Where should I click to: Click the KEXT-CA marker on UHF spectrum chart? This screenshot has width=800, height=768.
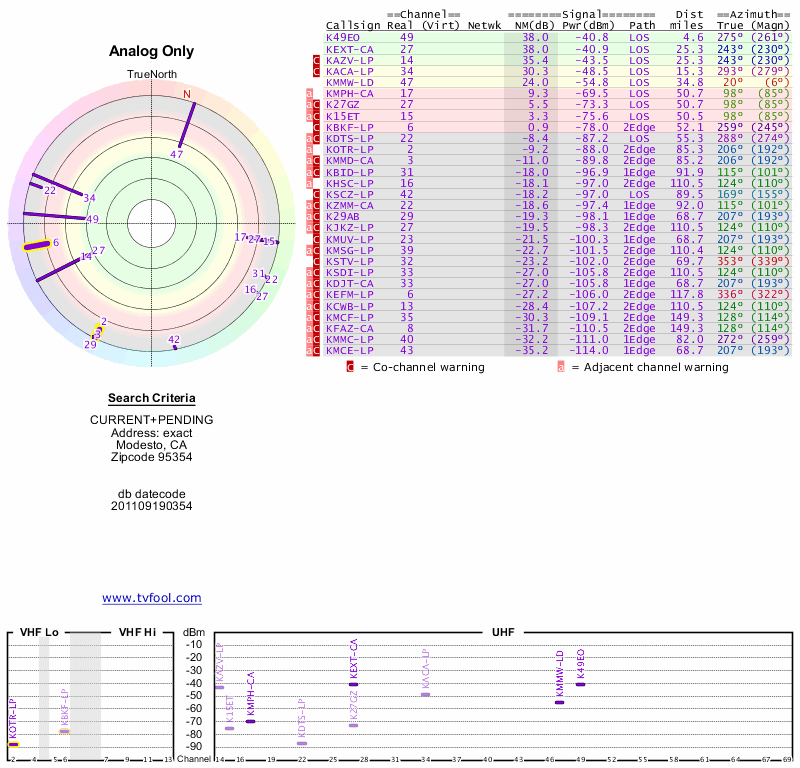pos(353,684)
